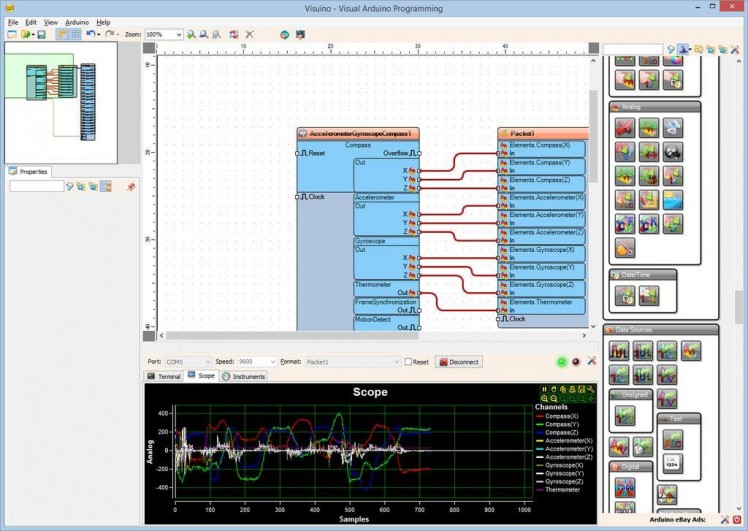Open the Arduino menu
This screenshot has height=531, width=748.
(x=77, y=21)
